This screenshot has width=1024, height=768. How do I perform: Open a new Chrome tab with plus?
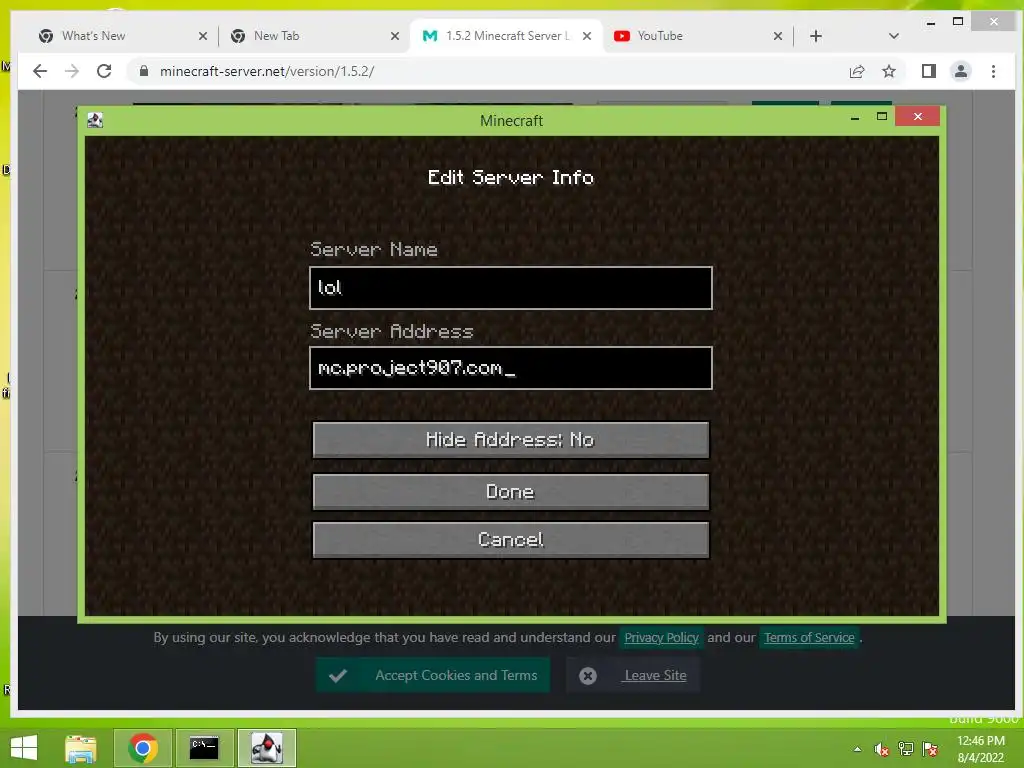coord(816,36)
